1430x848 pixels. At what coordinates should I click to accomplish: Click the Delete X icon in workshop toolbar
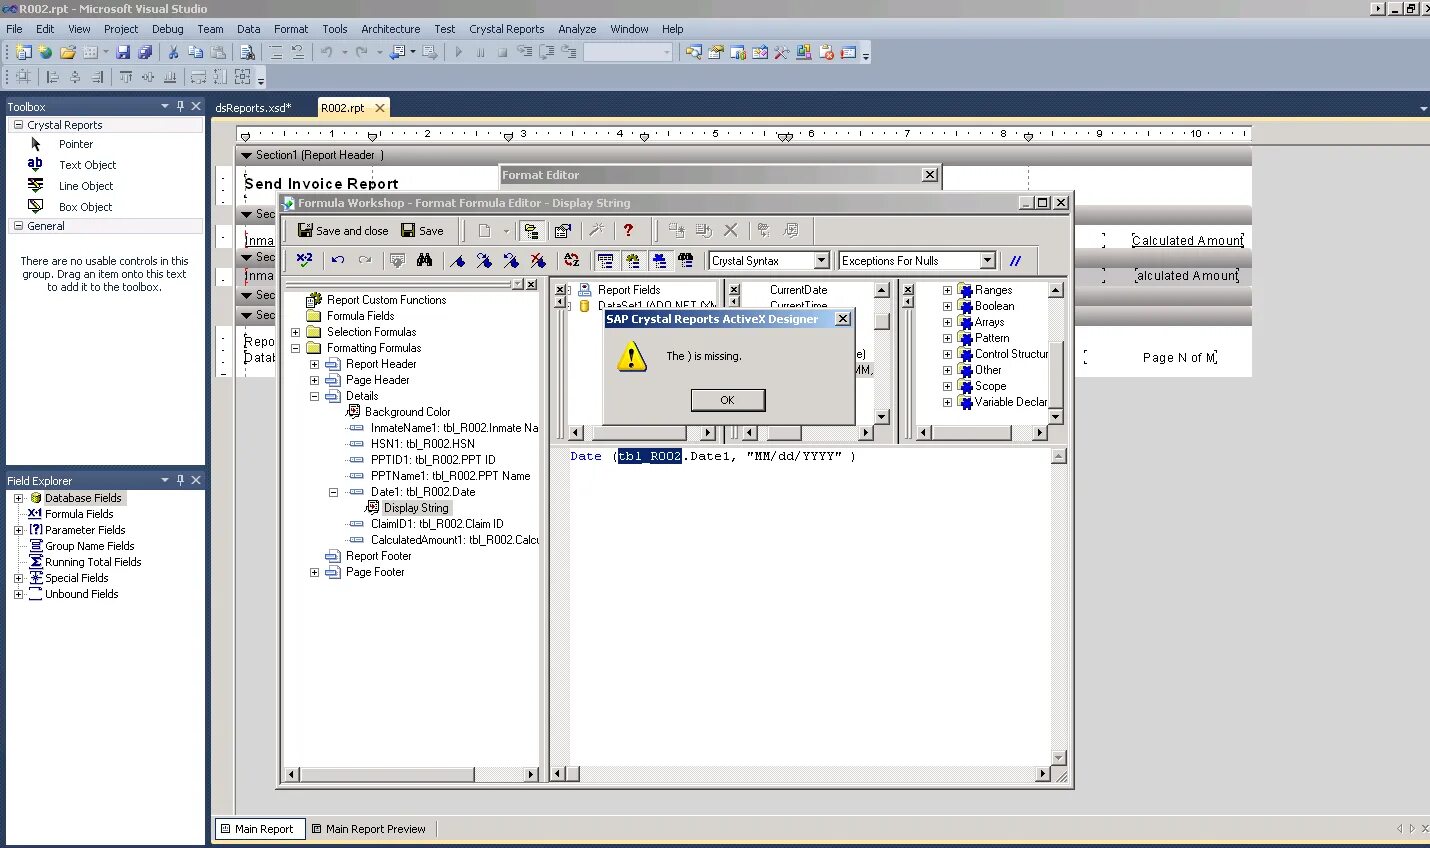click(x=731, y=230)
